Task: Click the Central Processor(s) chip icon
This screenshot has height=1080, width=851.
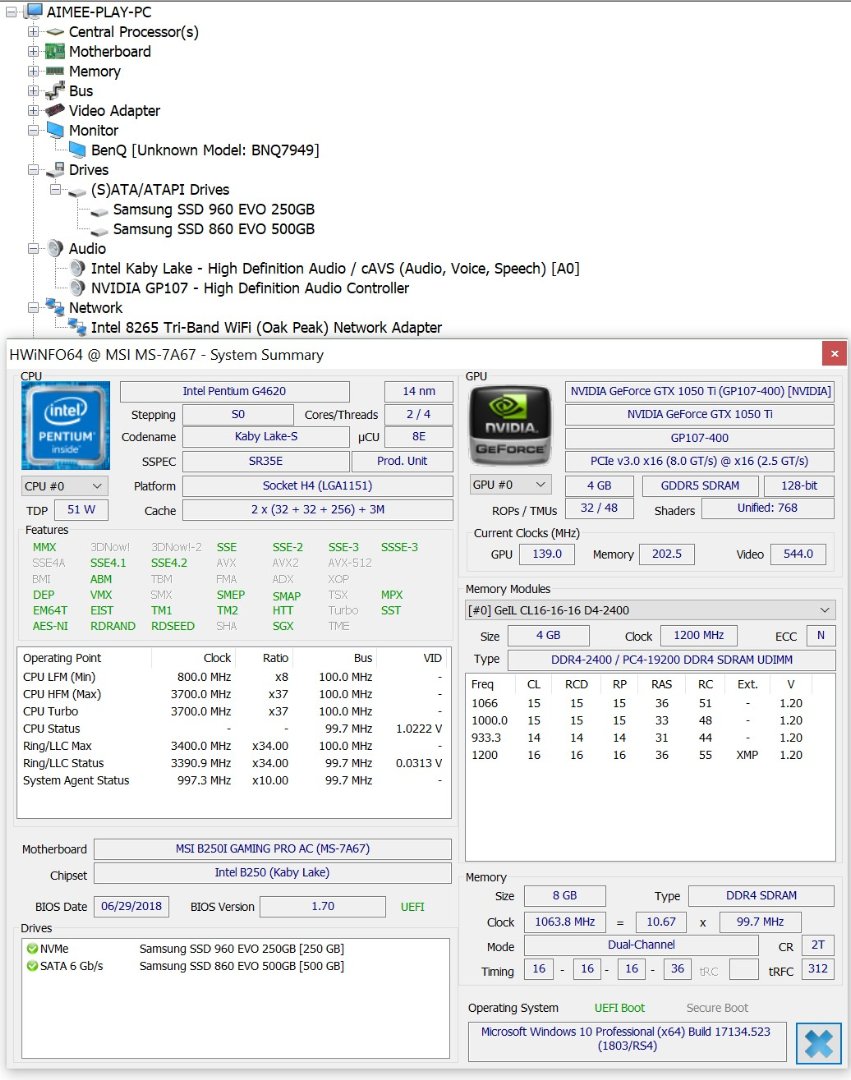Action: click(55, 32)
